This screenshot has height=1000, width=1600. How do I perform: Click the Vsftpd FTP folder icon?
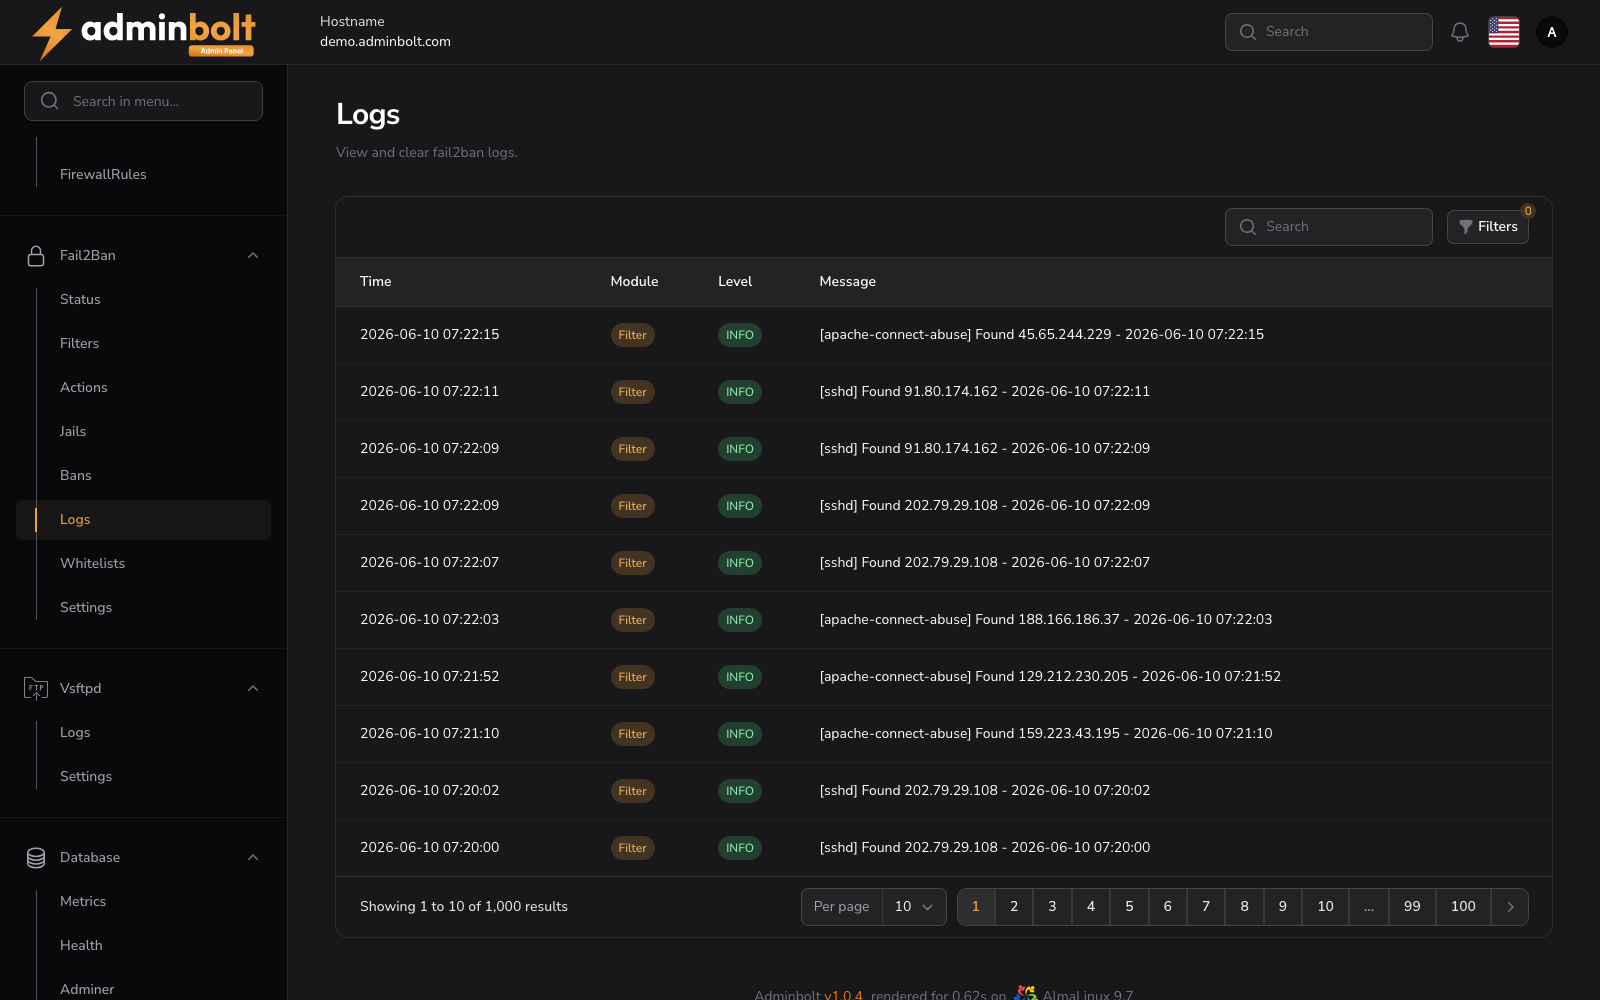pos(36,689)
